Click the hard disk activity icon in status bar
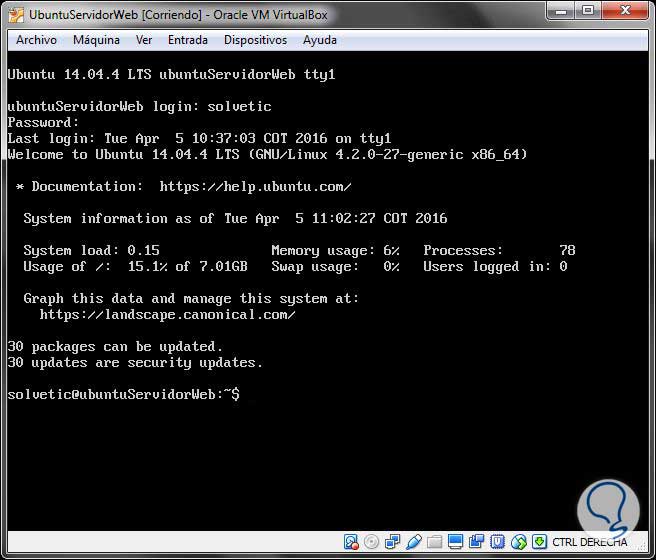The image size is (656, 560). point(351,542)
